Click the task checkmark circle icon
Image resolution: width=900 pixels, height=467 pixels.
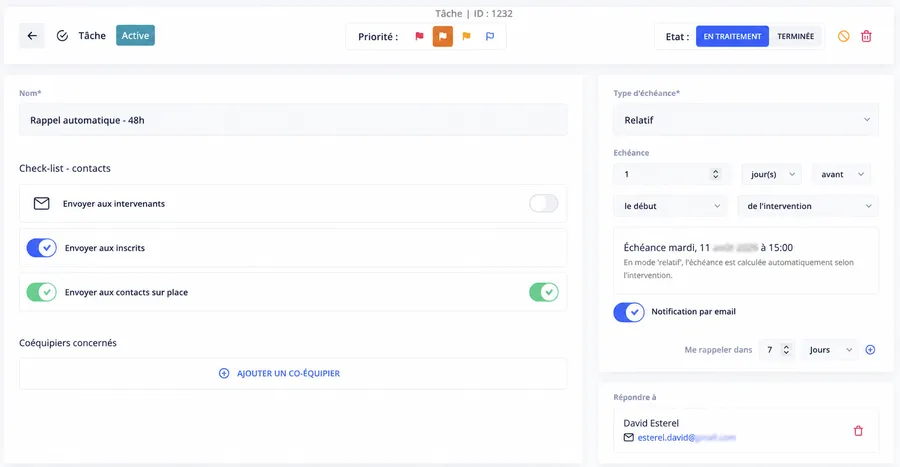point(62,36)
